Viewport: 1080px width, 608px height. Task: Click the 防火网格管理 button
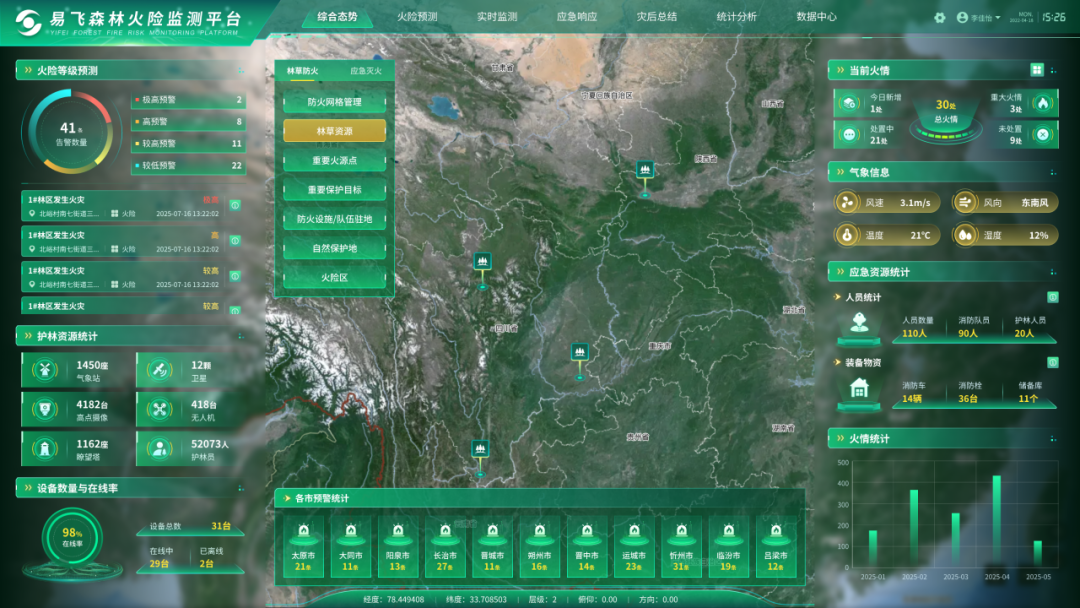click(334, 102)
